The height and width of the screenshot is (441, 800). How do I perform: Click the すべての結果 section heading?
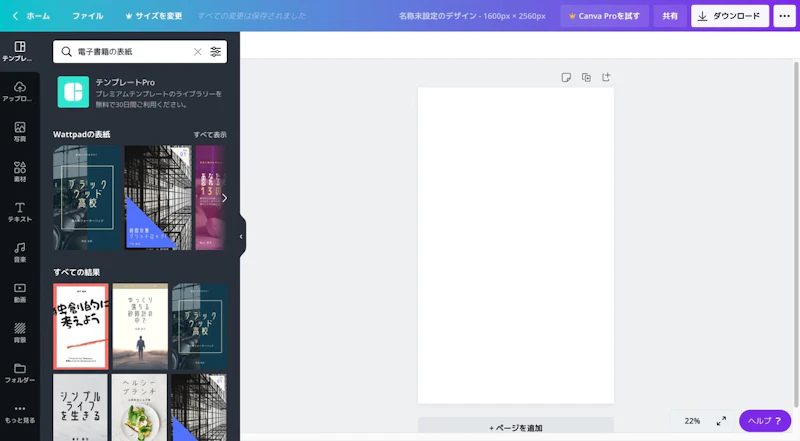77,273
